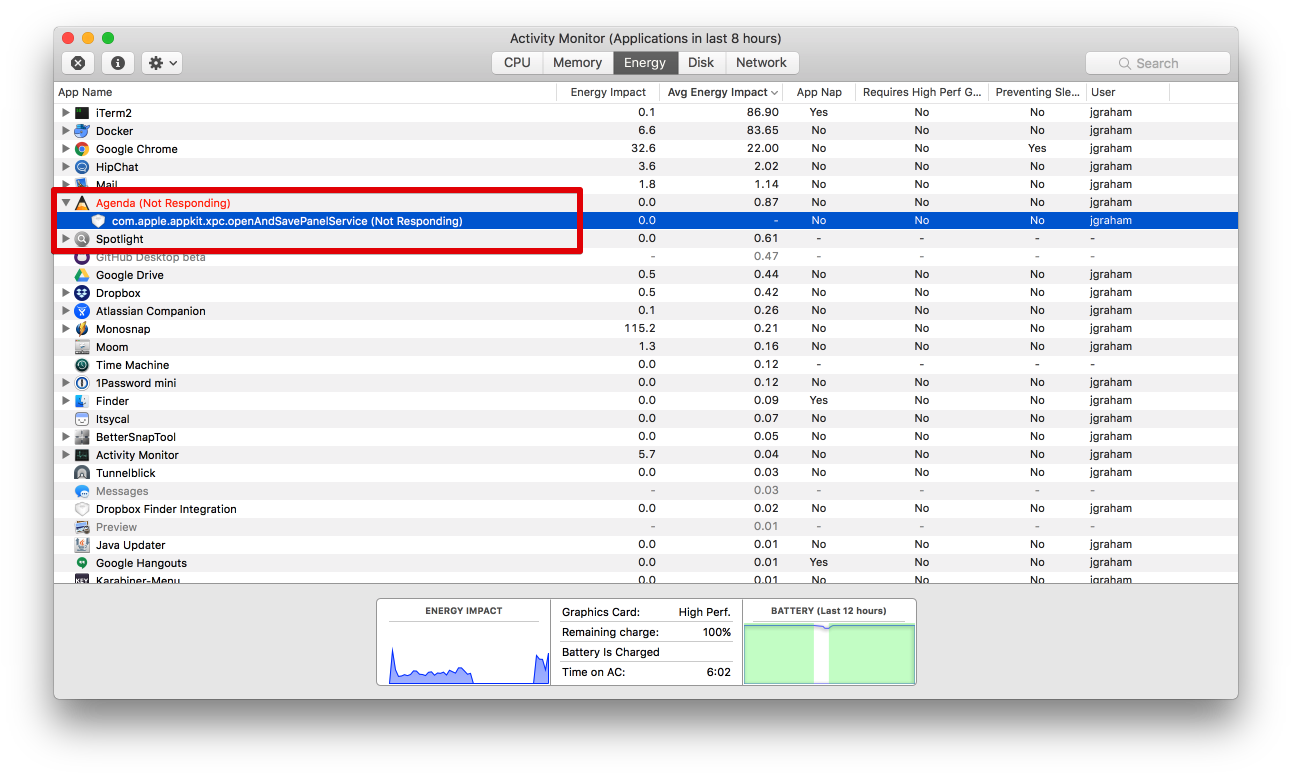Click the Messages bubble icon
The width and height of the screenshot is (1291, 773).
[x=82, y=491]
